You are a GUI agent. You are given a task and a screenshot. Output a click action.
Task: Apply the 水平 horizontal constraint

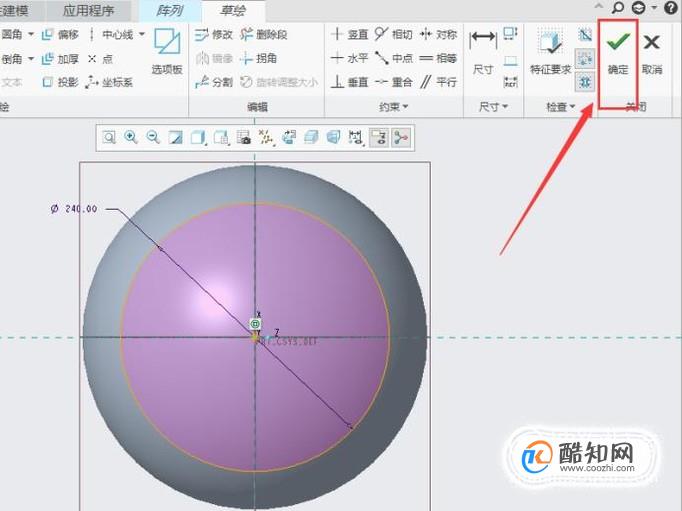tap(349, 58)
